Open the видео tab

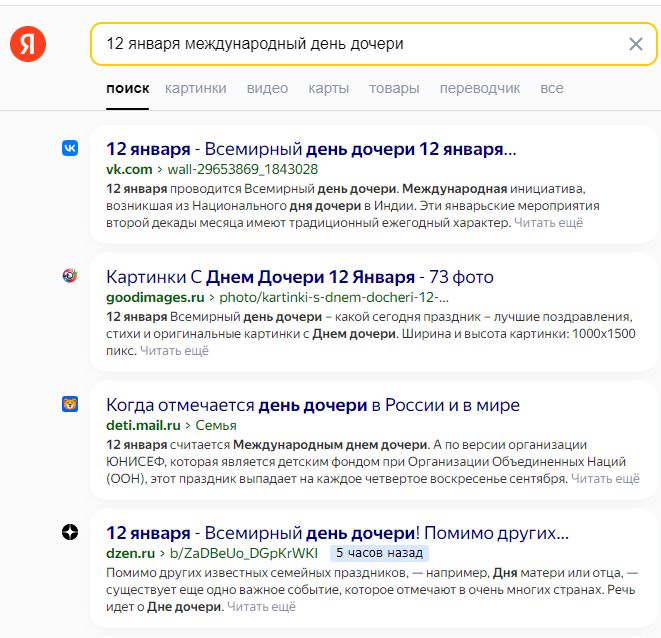[x=267, y=88]
